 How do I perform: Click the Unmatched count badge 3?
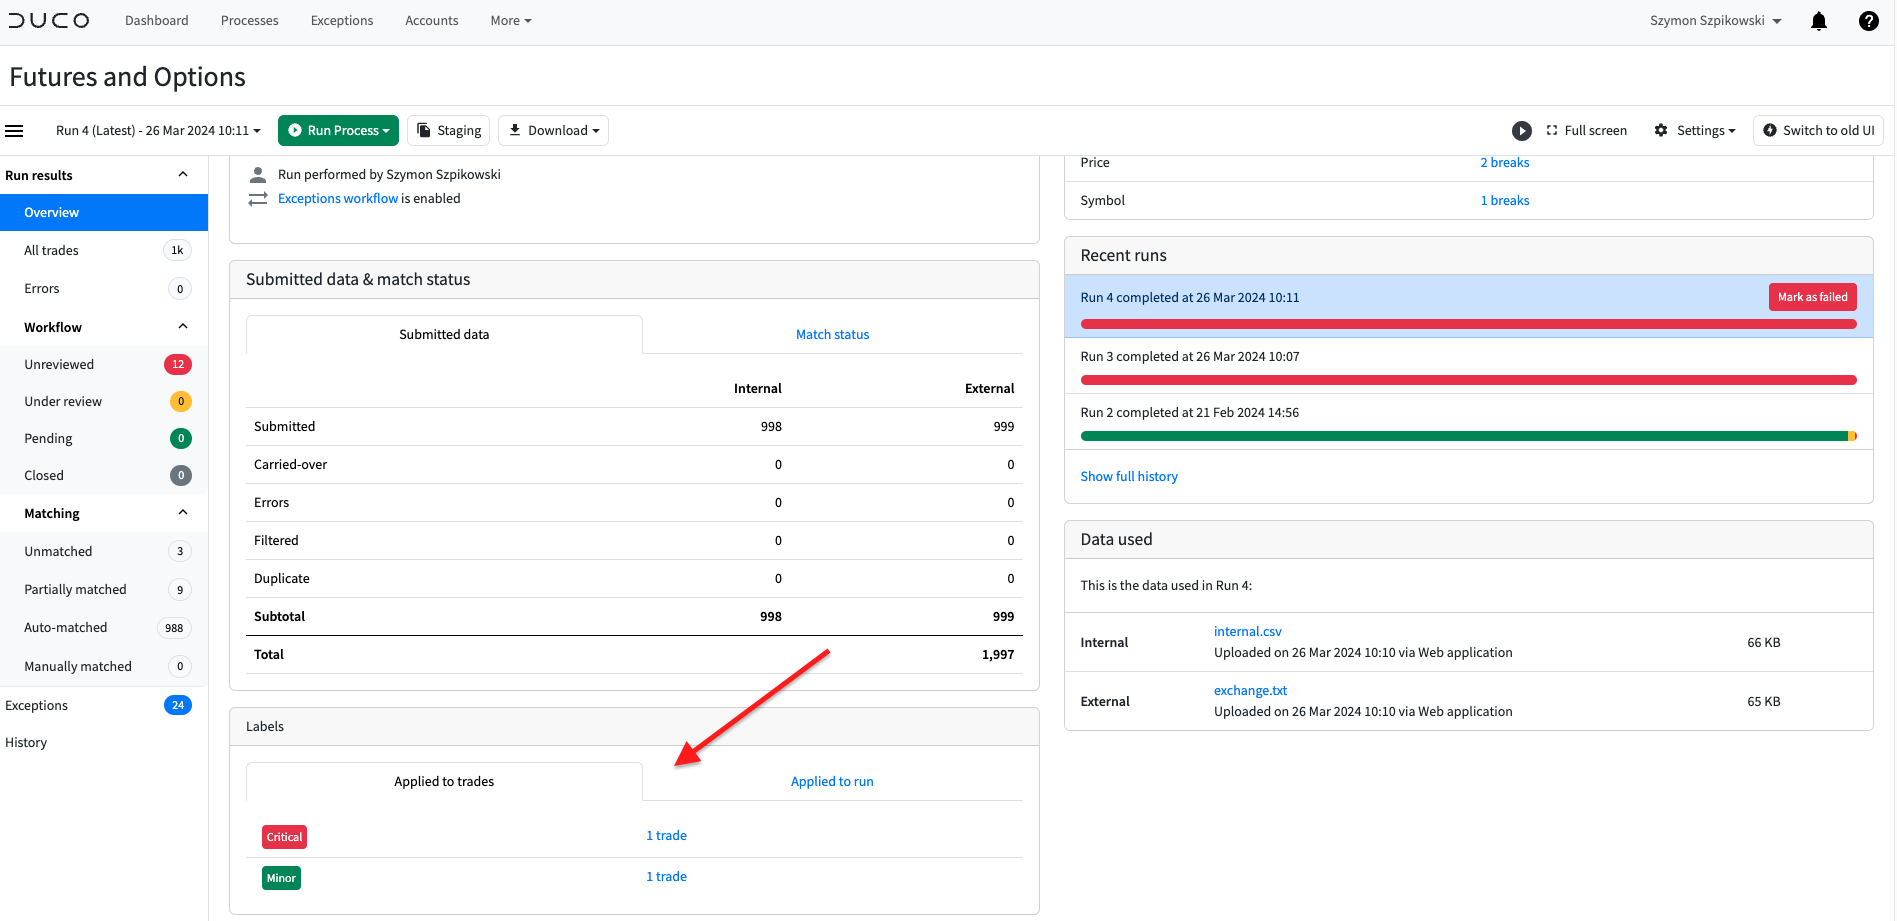tap(180, 551)
